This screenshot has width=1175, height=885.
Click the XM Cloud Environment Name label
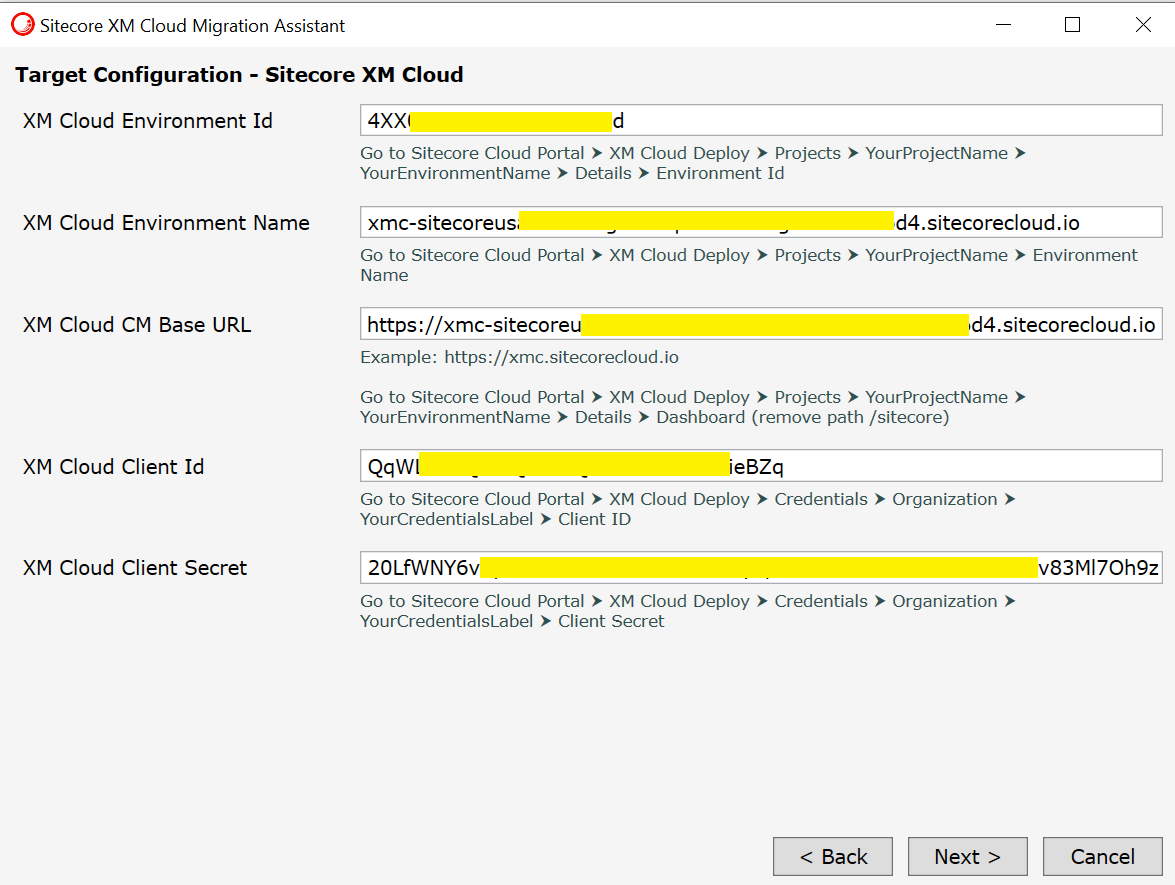[166, 223]
